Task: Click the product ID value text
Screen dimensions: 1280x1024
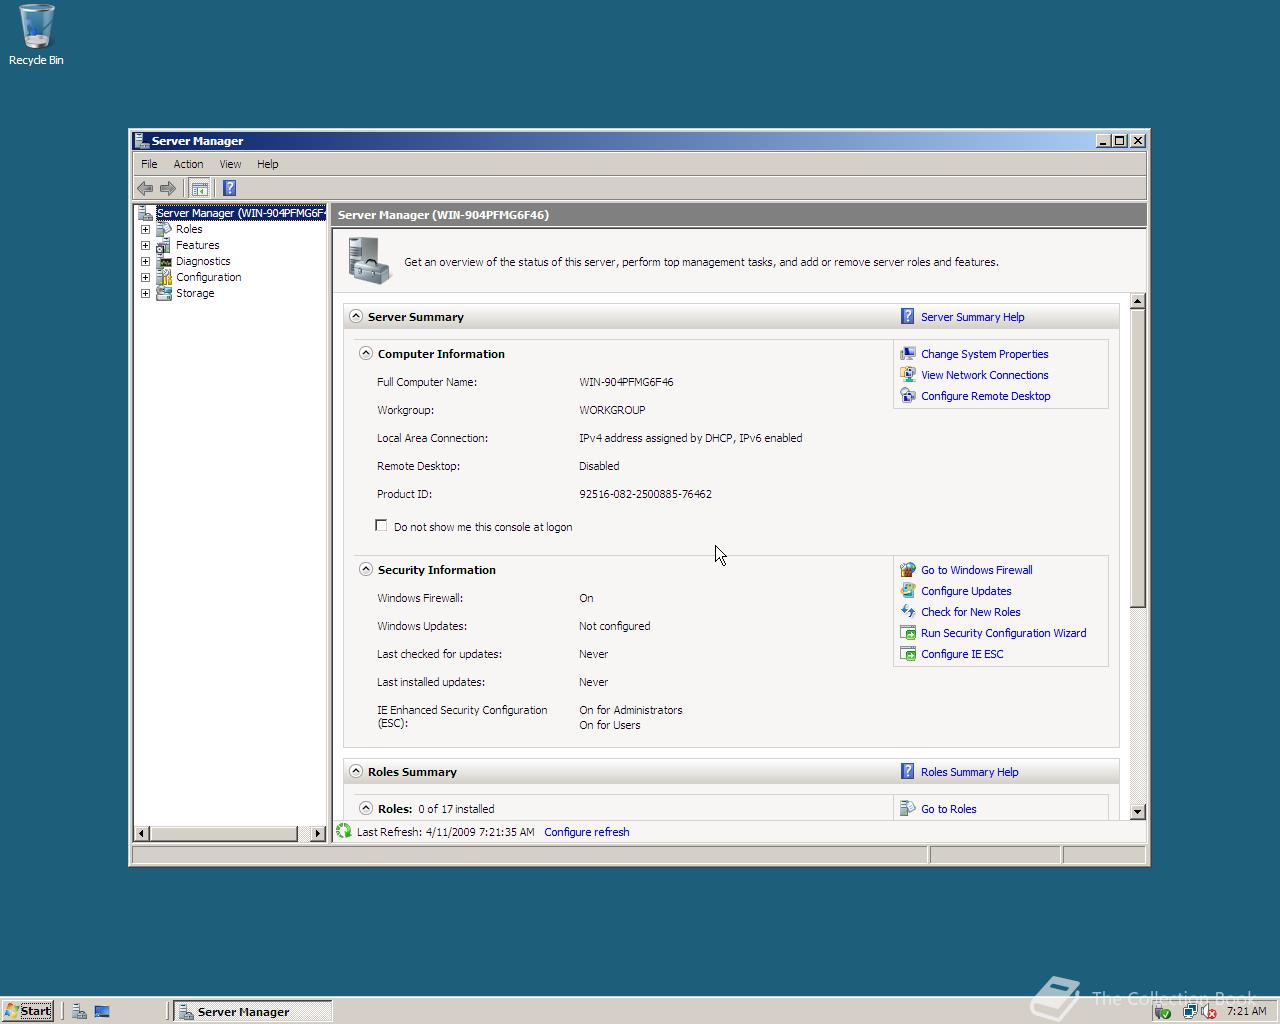Action: (x=645, y=494)
